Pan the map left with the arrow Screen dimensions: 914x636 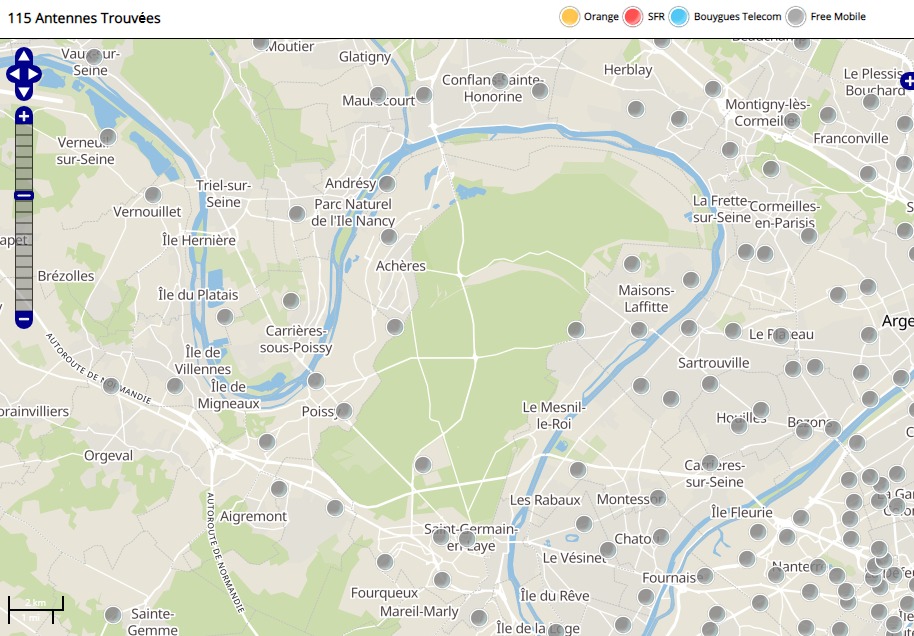click(x=13, y=74)
